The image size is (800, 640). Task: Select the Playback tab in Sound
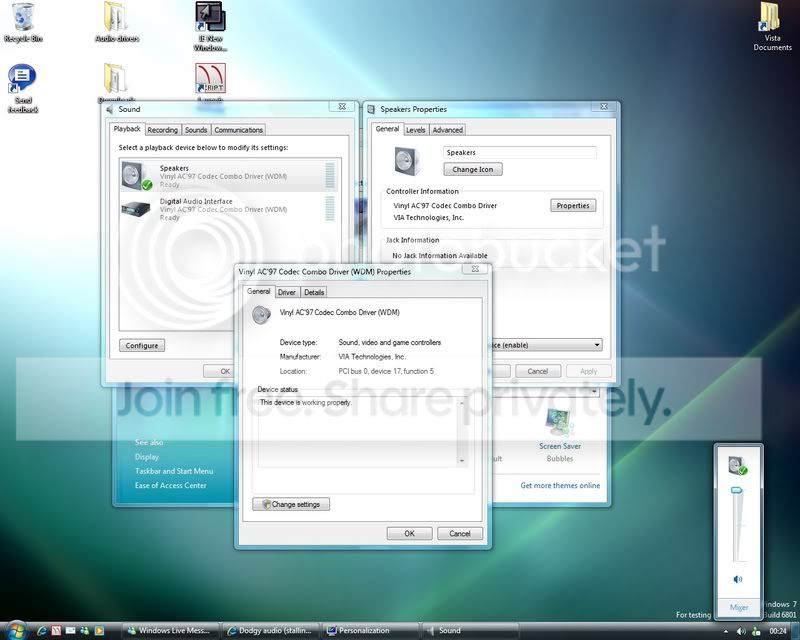127,129
